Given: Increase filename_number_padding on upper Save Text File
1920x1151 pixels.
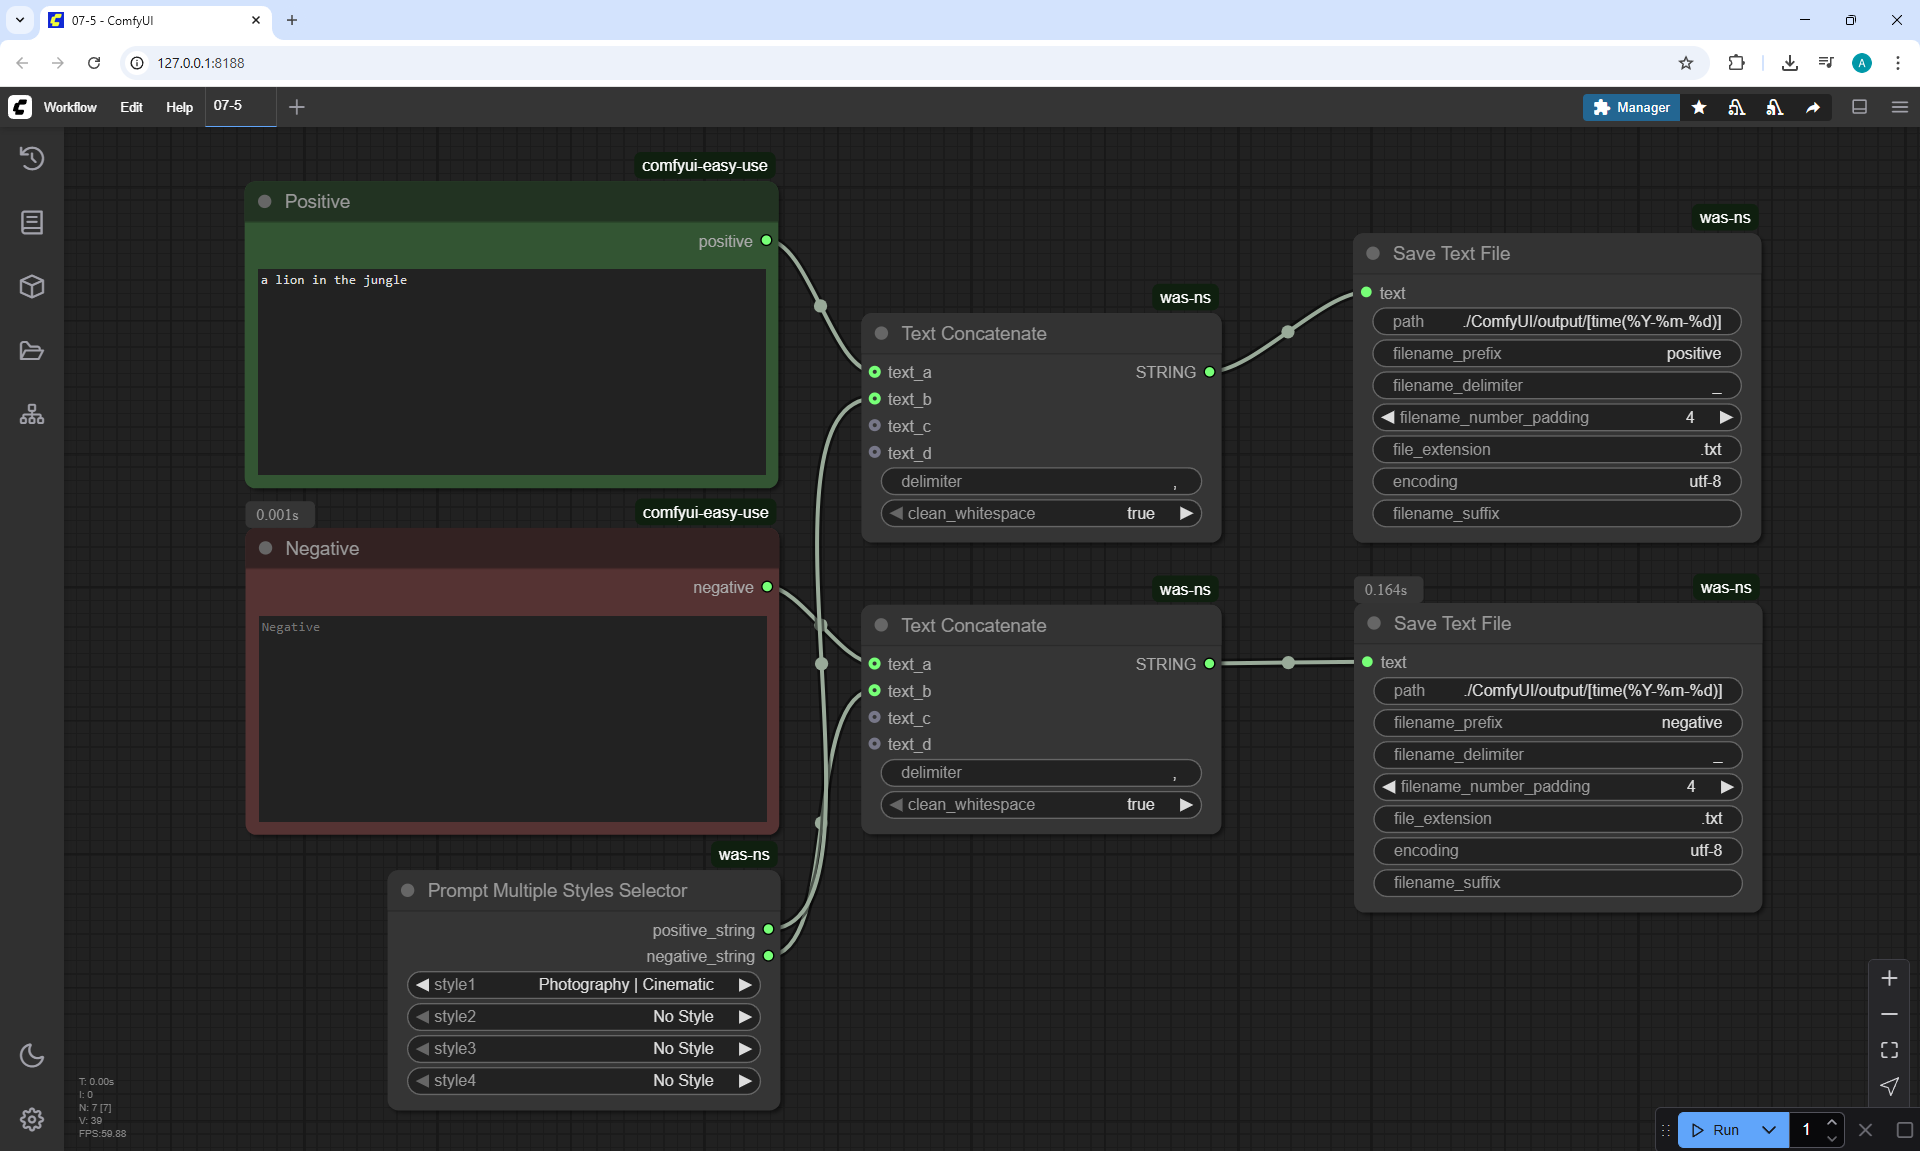Looking at the screenshot, I should click(1725, 417).
